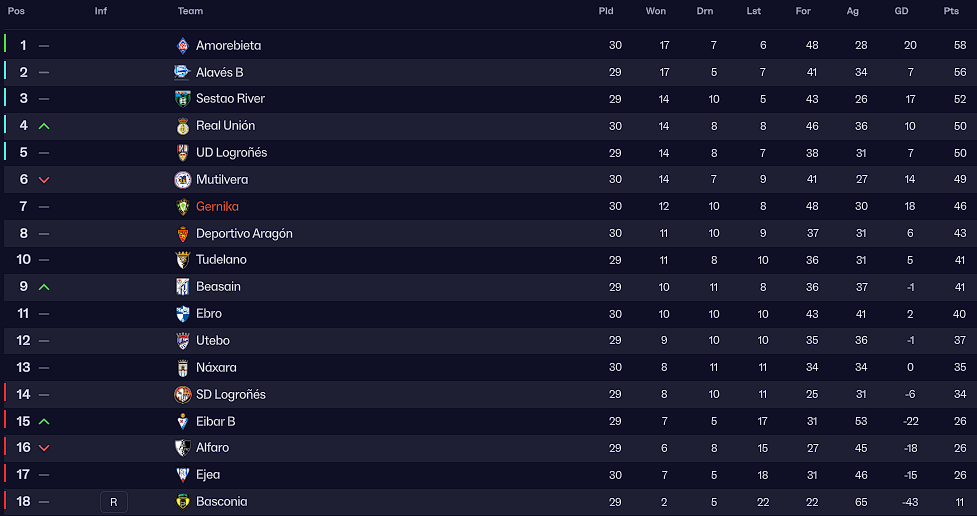The height and width of the screenshot is (516, 977).
Task: Open the UD Logroñés team link
Action: tap(231, 153)
